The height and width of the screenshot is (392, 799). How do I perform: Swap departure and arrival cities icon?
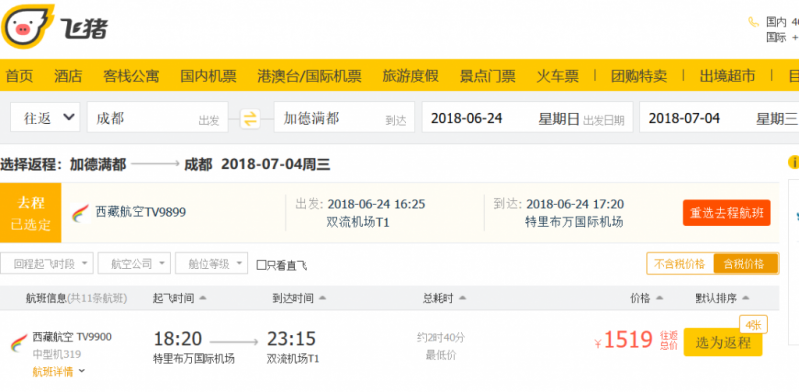tap(250, 119)
